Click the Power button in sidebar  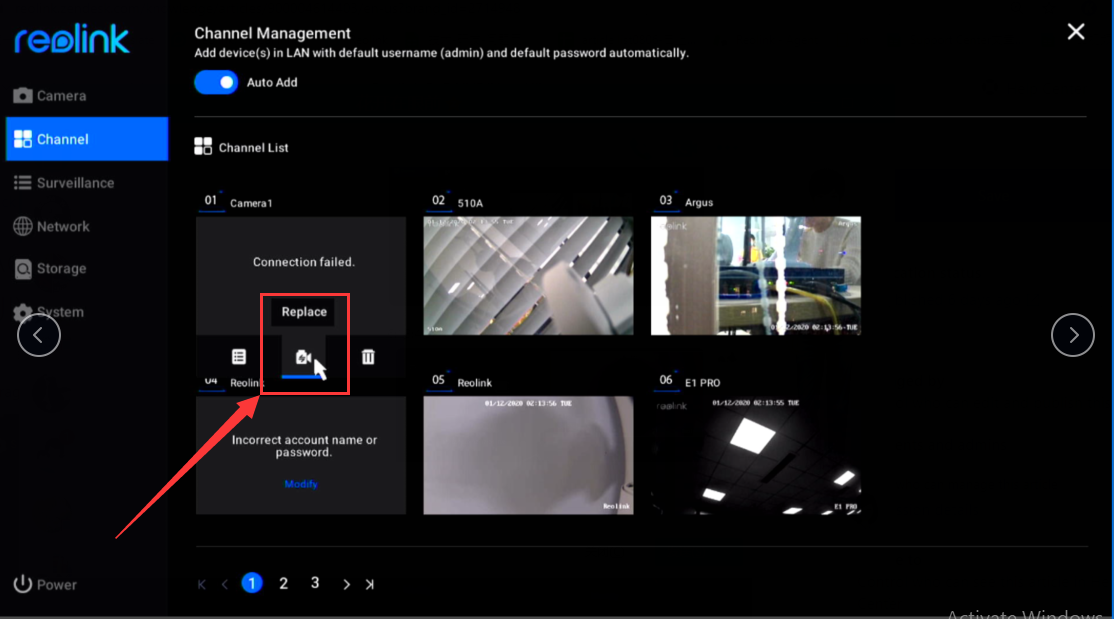tap(45, 584)
